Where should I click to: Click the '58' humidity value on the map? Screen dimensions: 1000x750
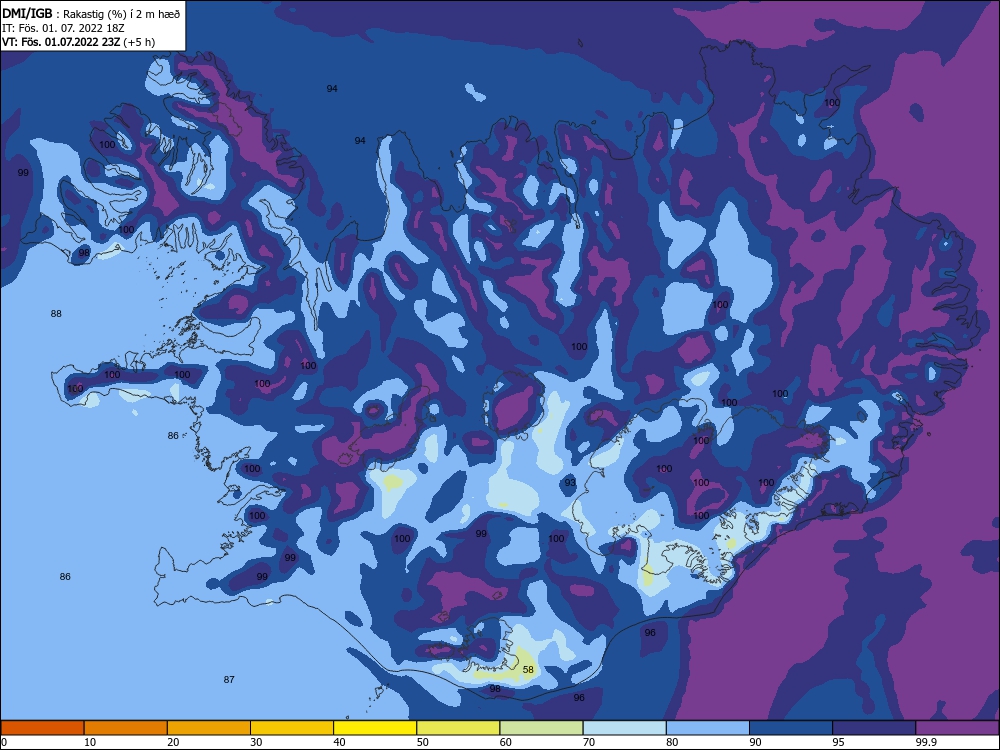[x=528, y=670]
